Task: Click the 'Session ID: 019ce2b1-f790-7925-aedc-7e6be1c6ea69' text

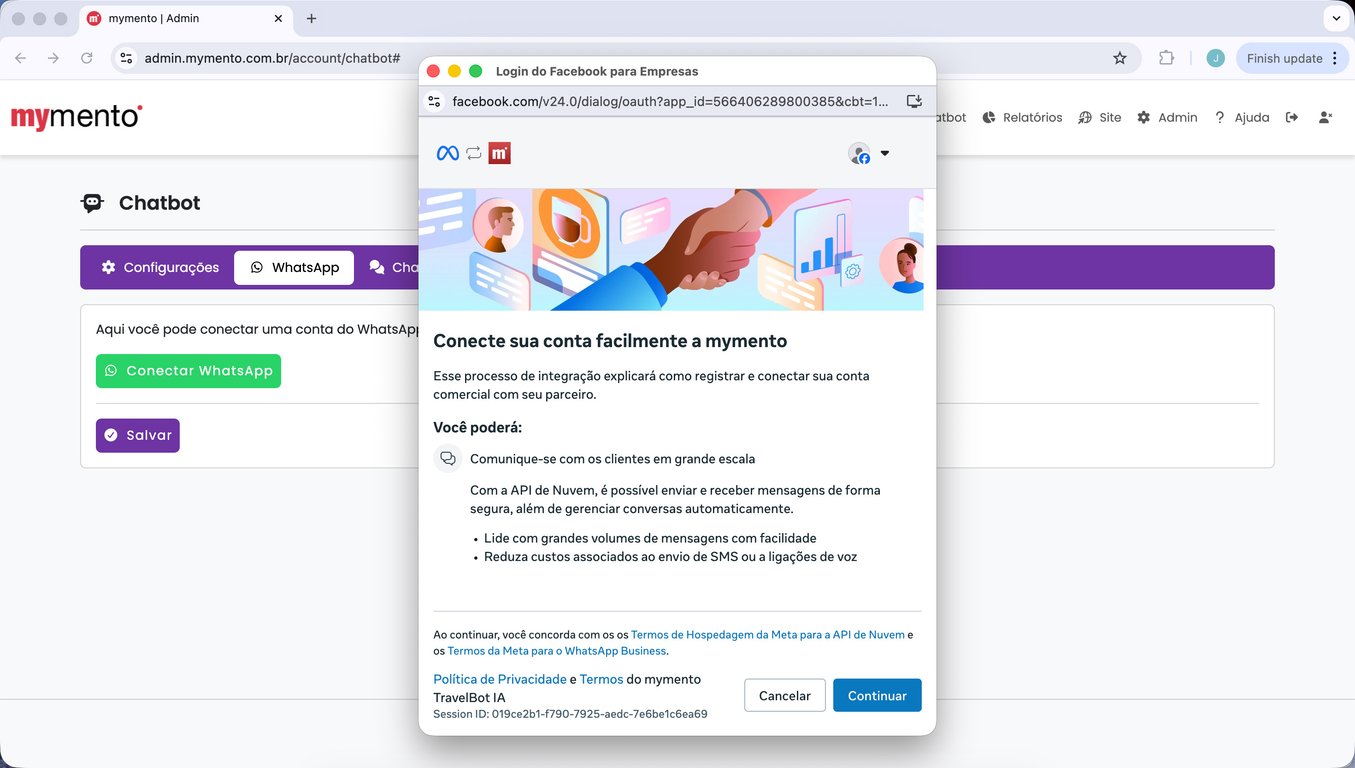Action: 570,714
